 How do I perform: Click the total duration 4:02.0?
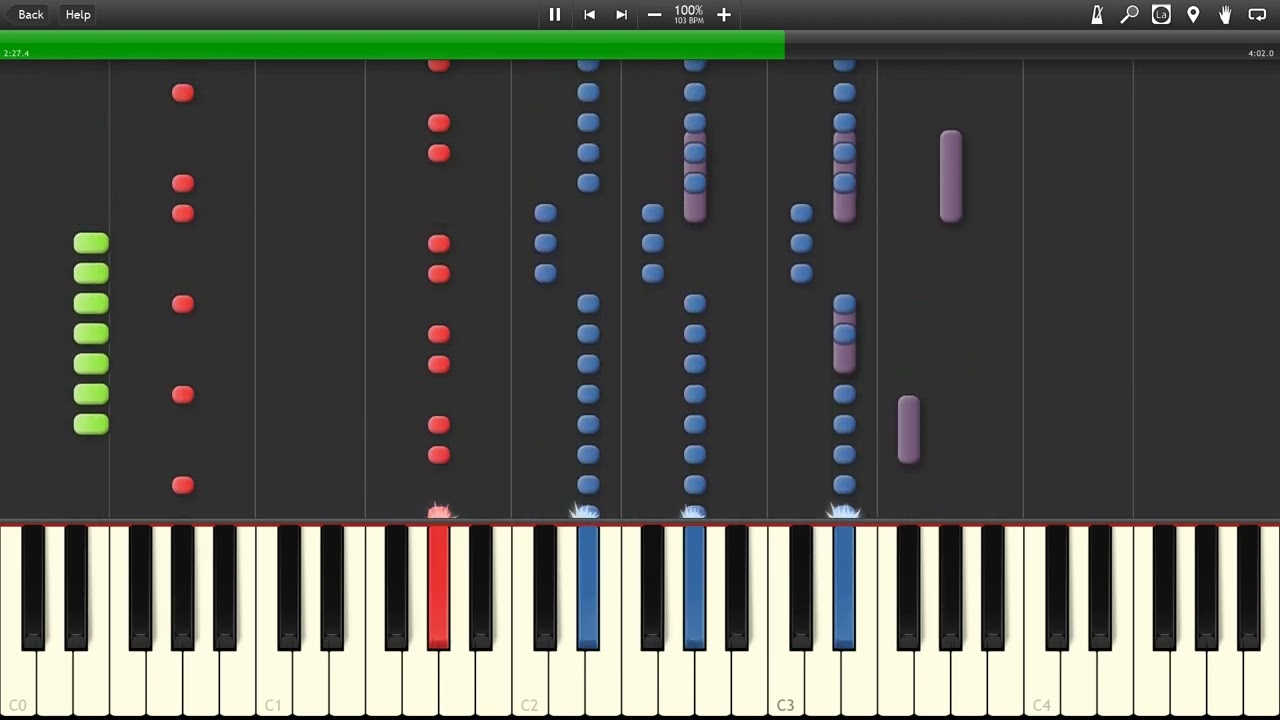point(1261,53)
